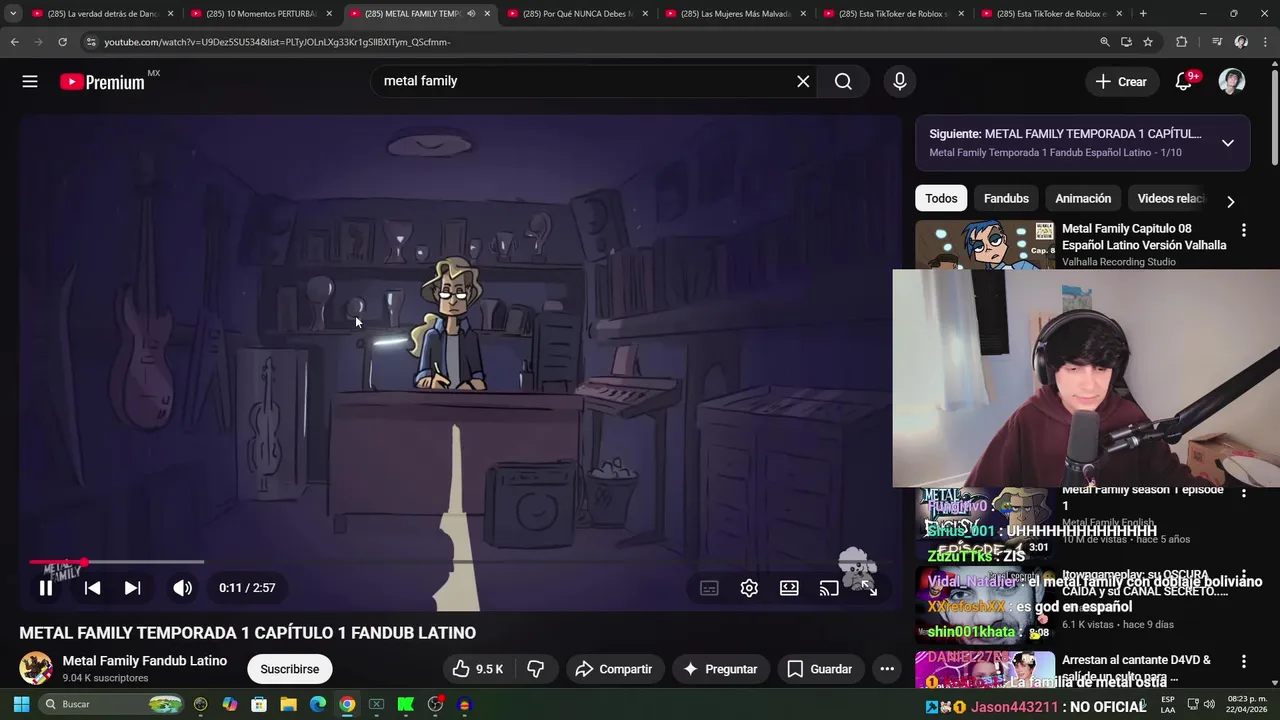This screenshot has width=1280, height=720.
Task: Open the notifications bell
Action: [1184, 82]
